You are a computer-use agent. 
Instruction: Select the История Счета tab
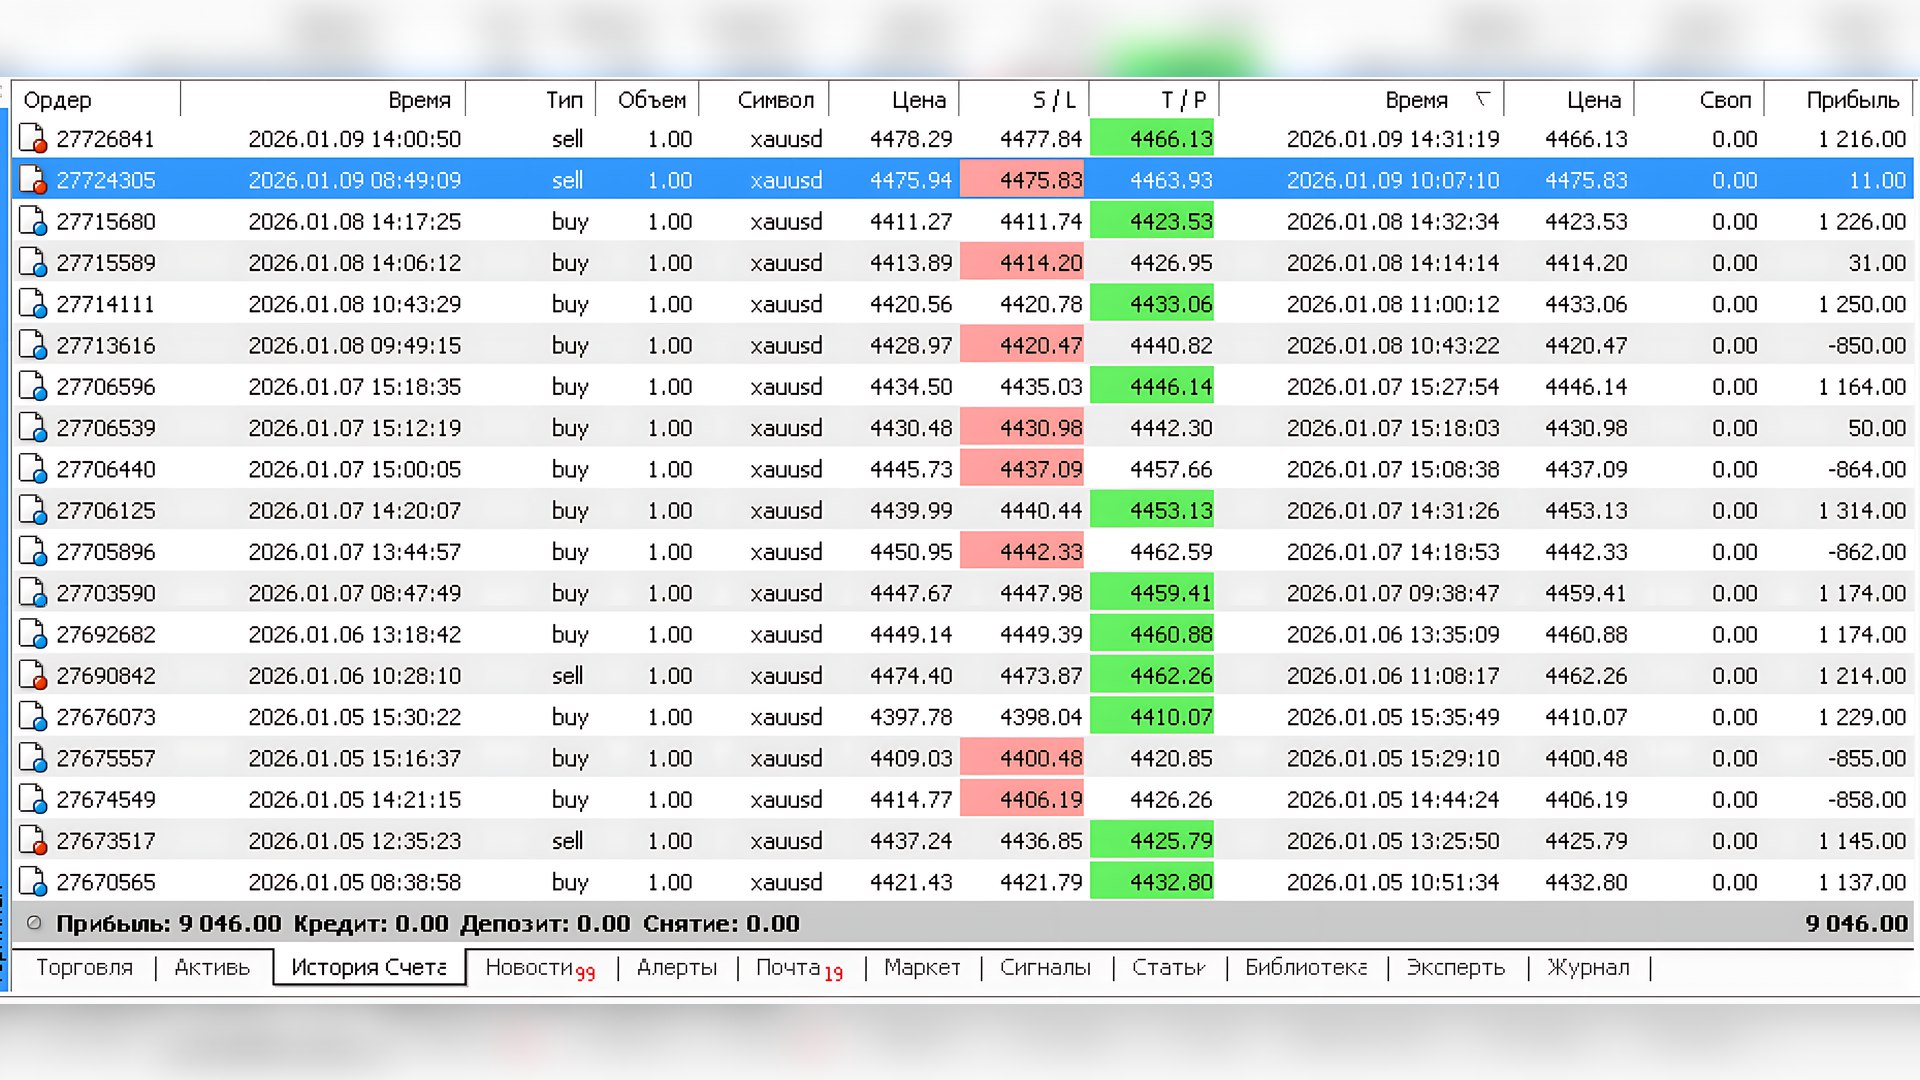[x=369, y=967]
